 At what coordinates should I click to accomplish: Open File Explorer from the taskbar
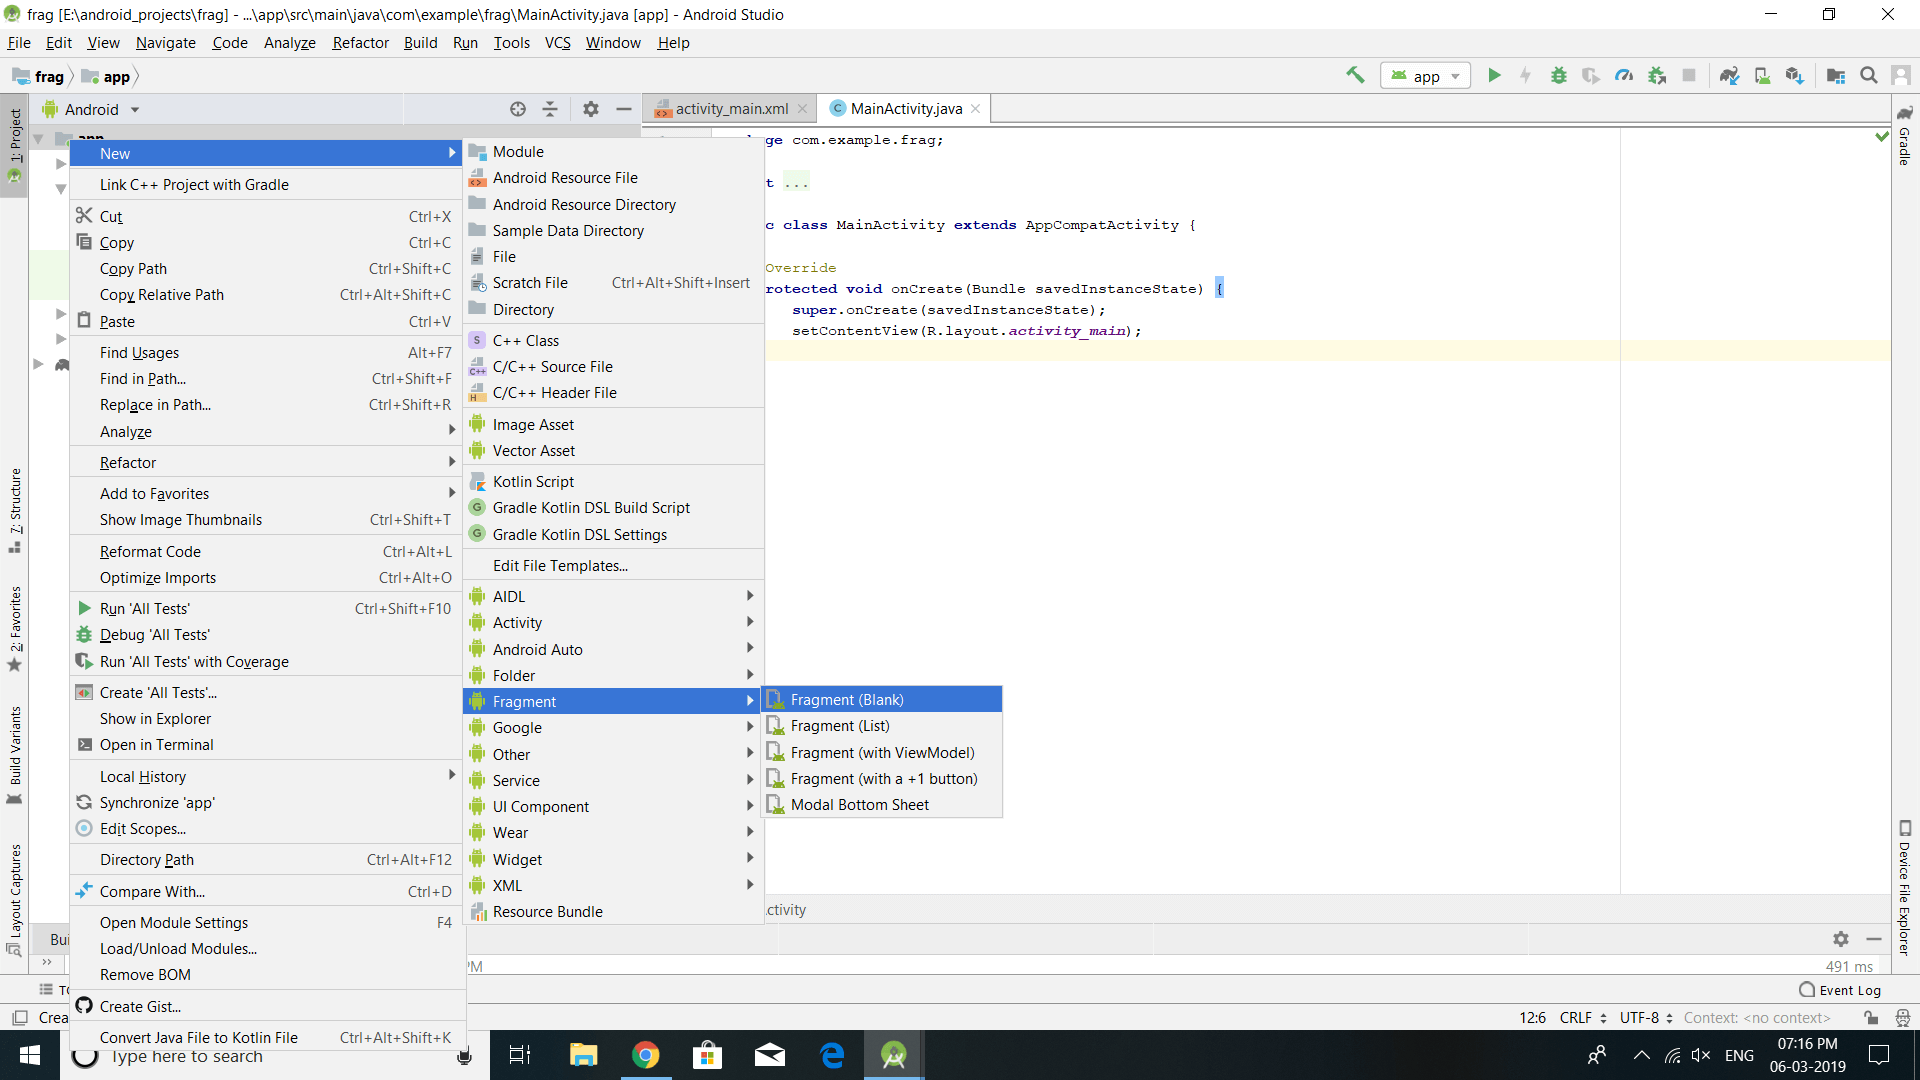pyautogui.click(x=583, y=1055)
